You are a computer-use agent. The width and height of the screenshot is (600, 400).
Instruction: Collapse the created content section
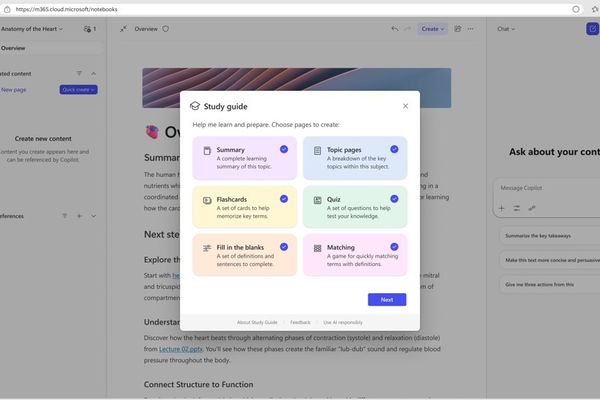(94, 73)
